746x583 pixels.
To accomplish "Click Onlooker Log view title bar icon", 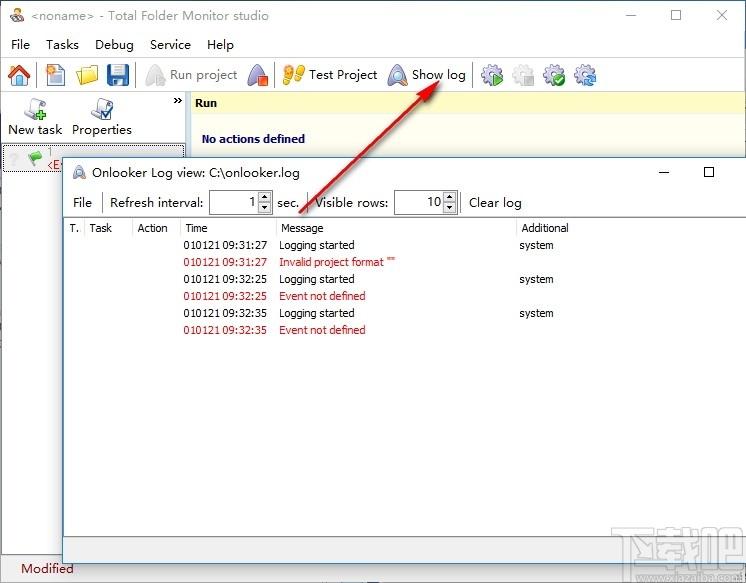I will (x=79, y=172).
